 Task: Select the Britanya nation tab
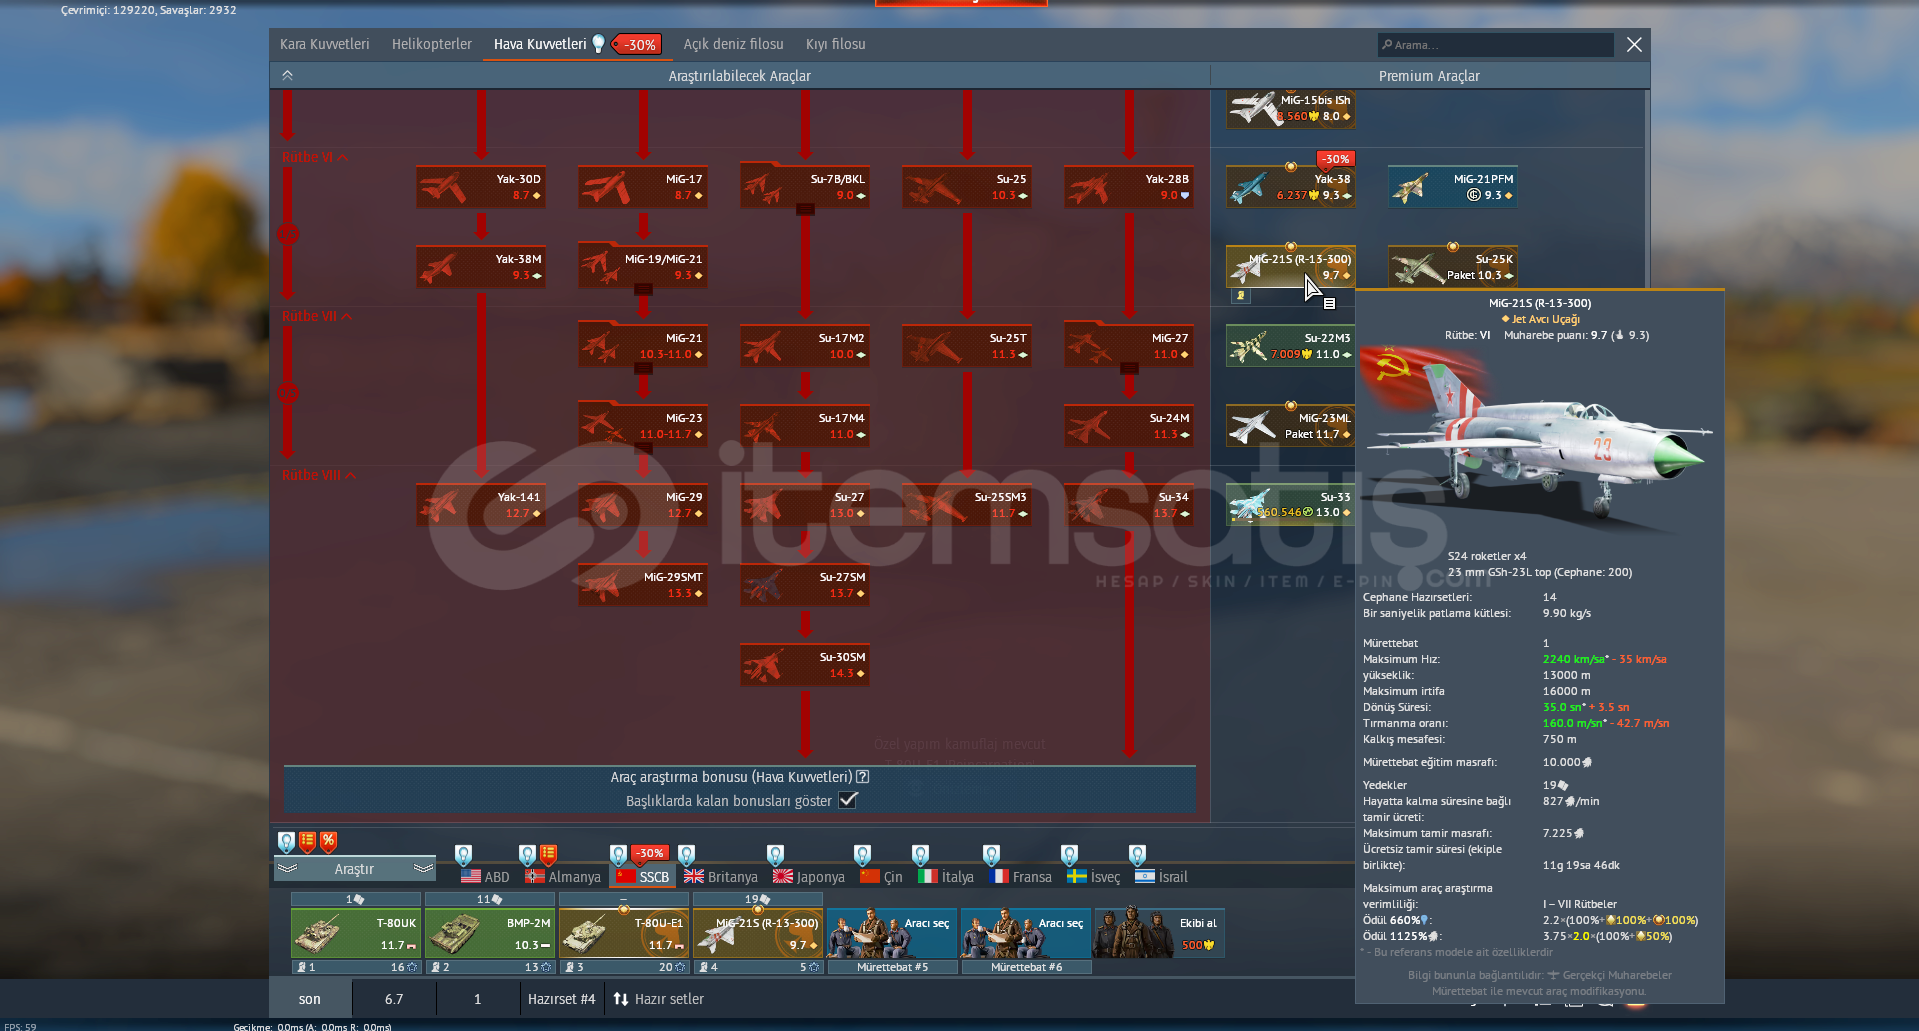click(x=721, y=876)
